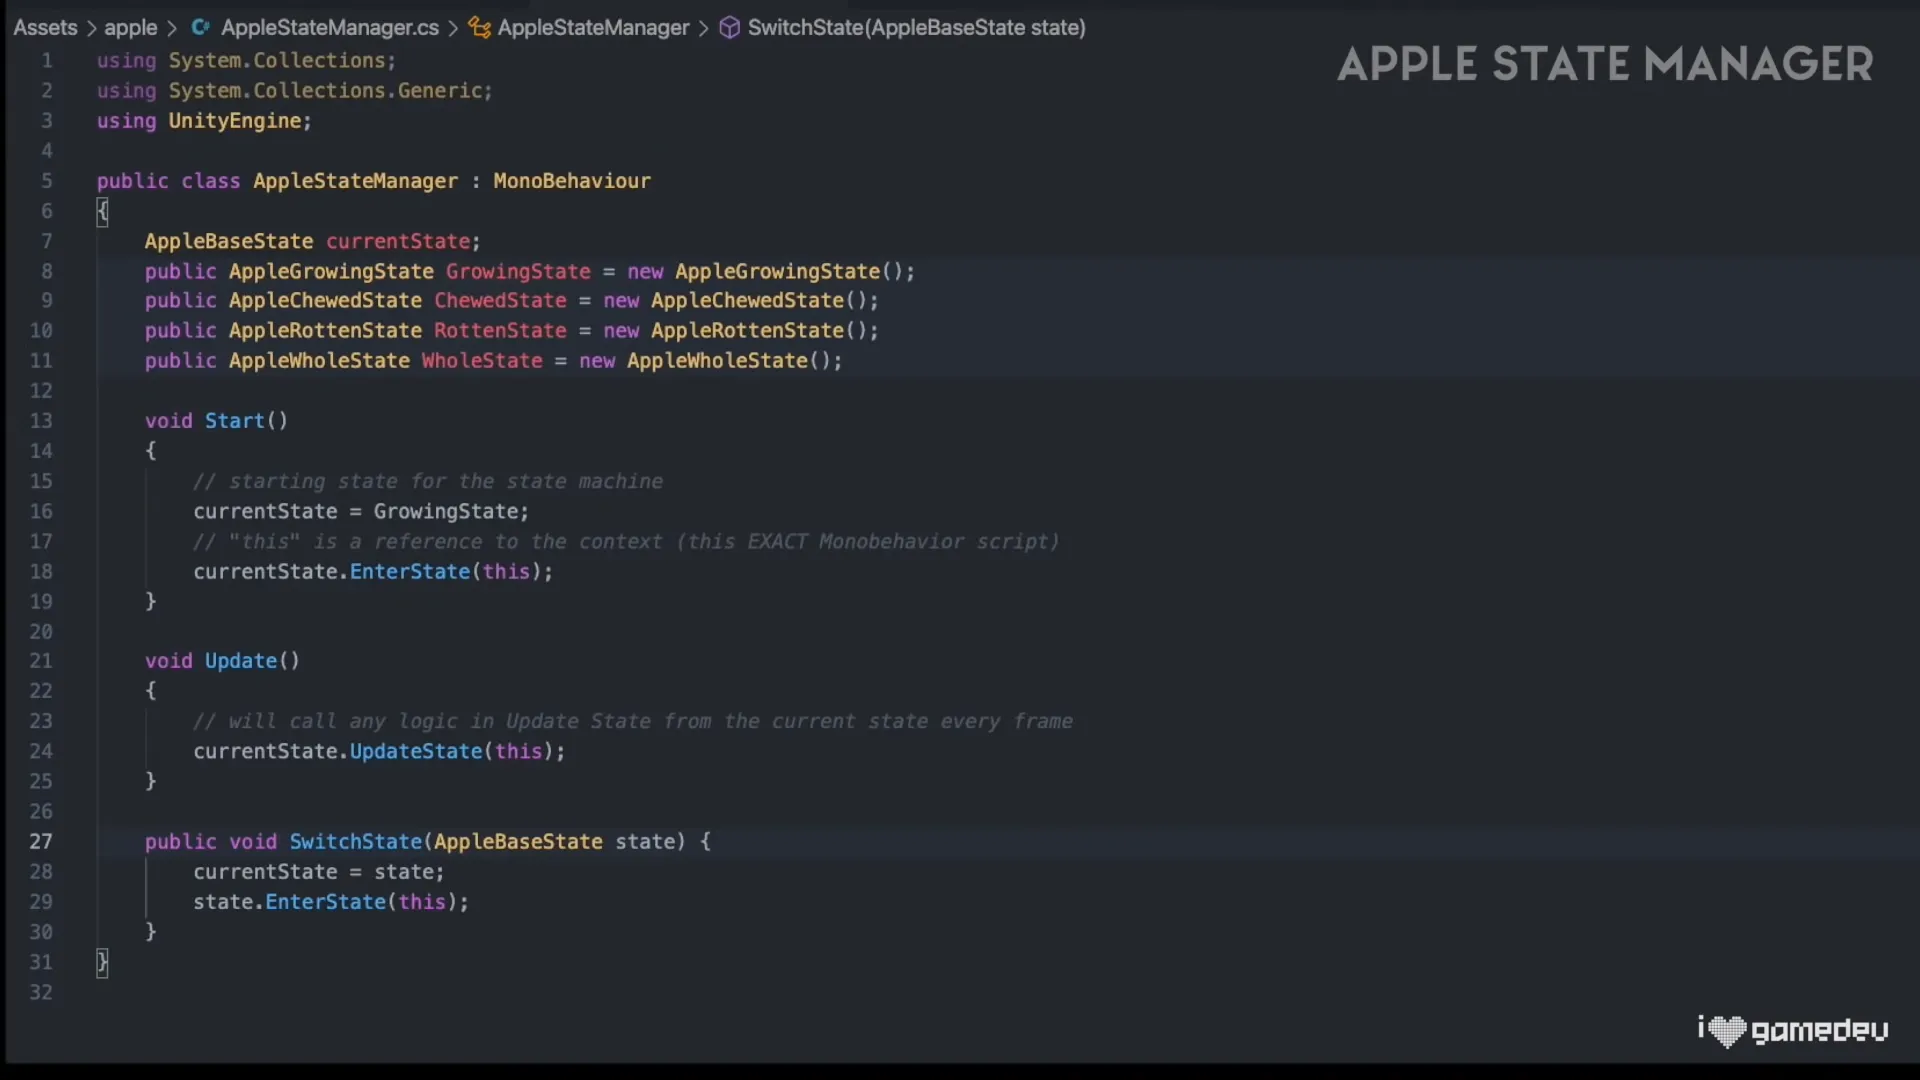1920x1080 pixels.
Task: Expand the chevron after Assets breadcrumb
Action: [90, 28]
